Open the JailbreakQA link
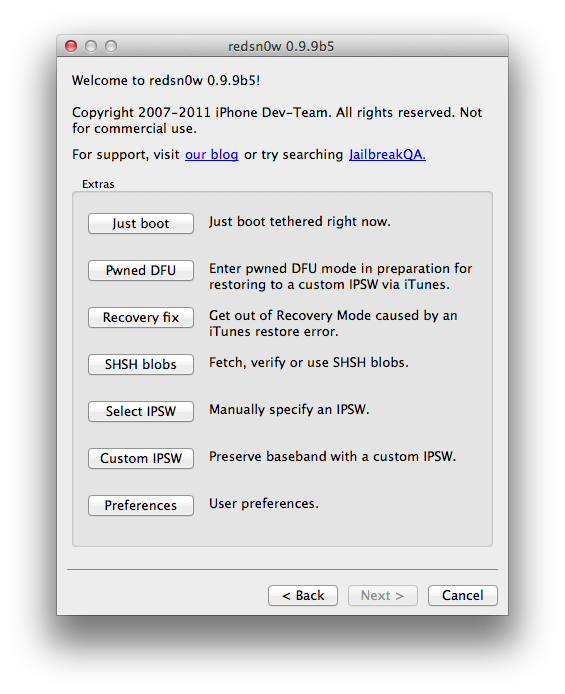Viewport: 565px width, 694px height. pyautogui.click(x=387, y=154)
